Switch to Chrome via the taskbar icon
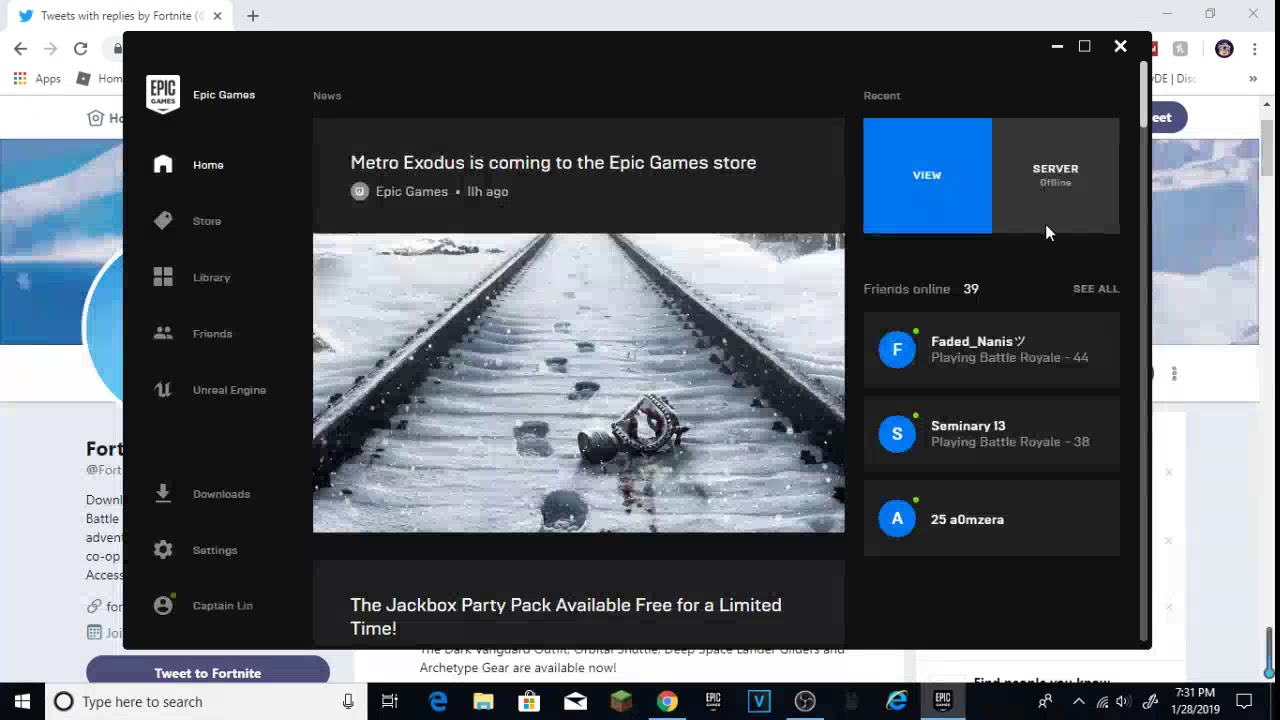 coord(667,702)
